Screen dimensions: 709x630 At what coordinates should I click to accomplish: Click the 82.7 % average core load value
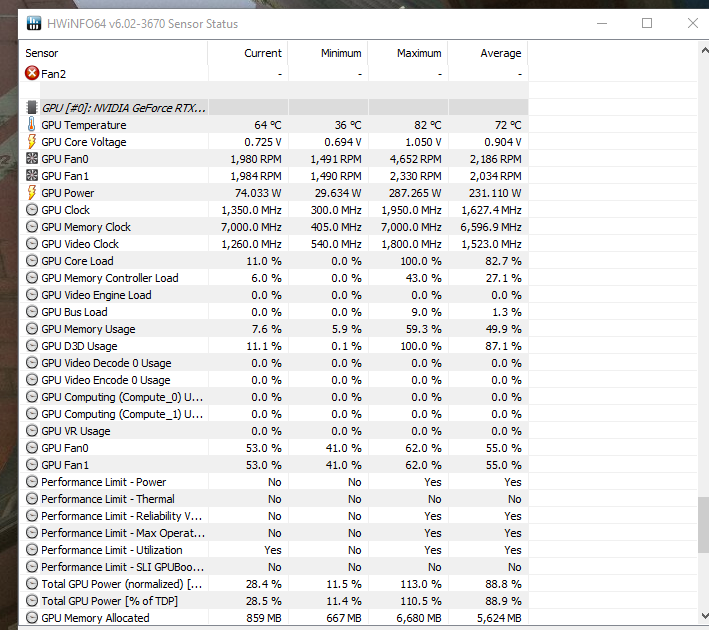pyautogui.click(x=503, y=261)
